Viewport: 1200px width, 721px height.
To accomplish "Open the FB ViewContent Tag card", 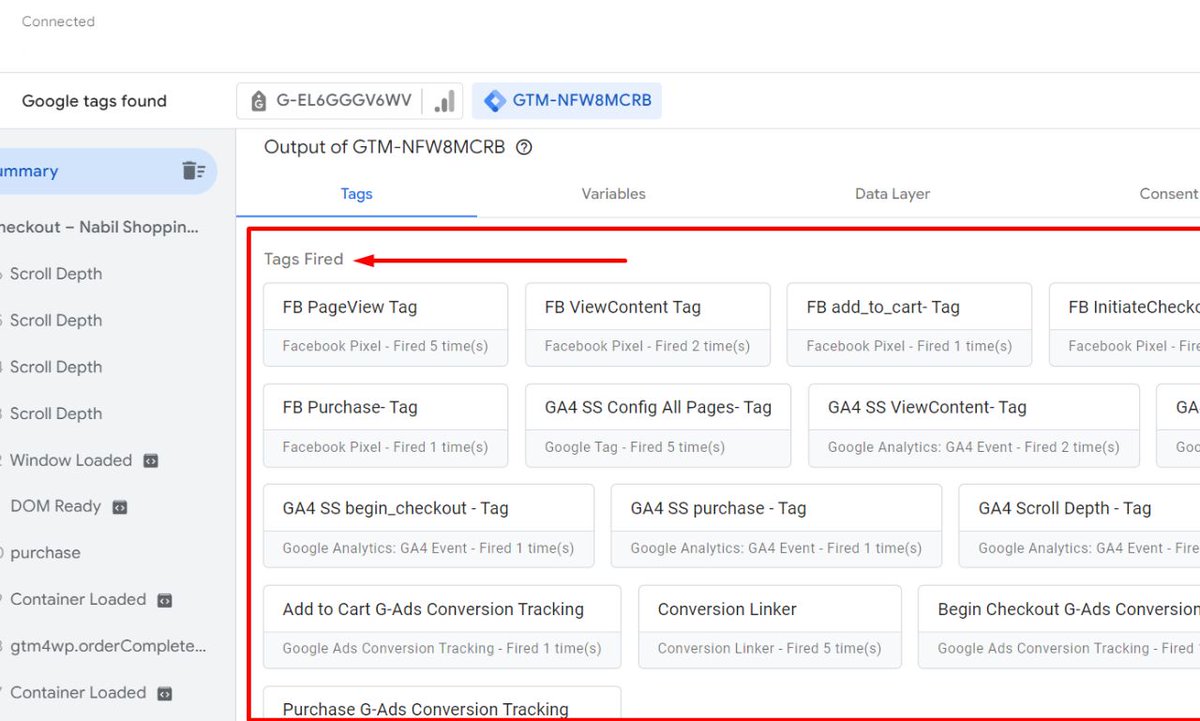I will 647,325.
